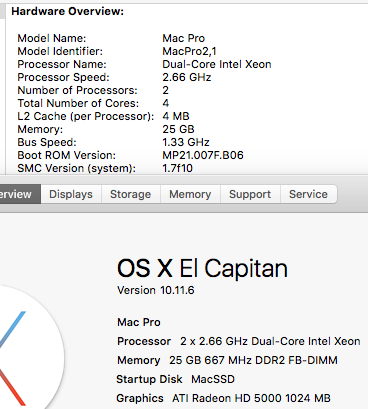Go to the Service tab
This screenshot has width=368, height=409.
(308, 194)
